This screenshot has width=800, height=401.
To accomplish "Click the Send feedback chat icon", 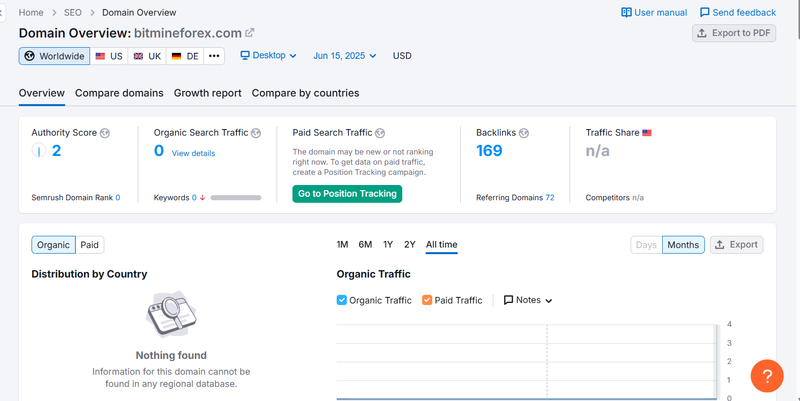I will (705, 12).
